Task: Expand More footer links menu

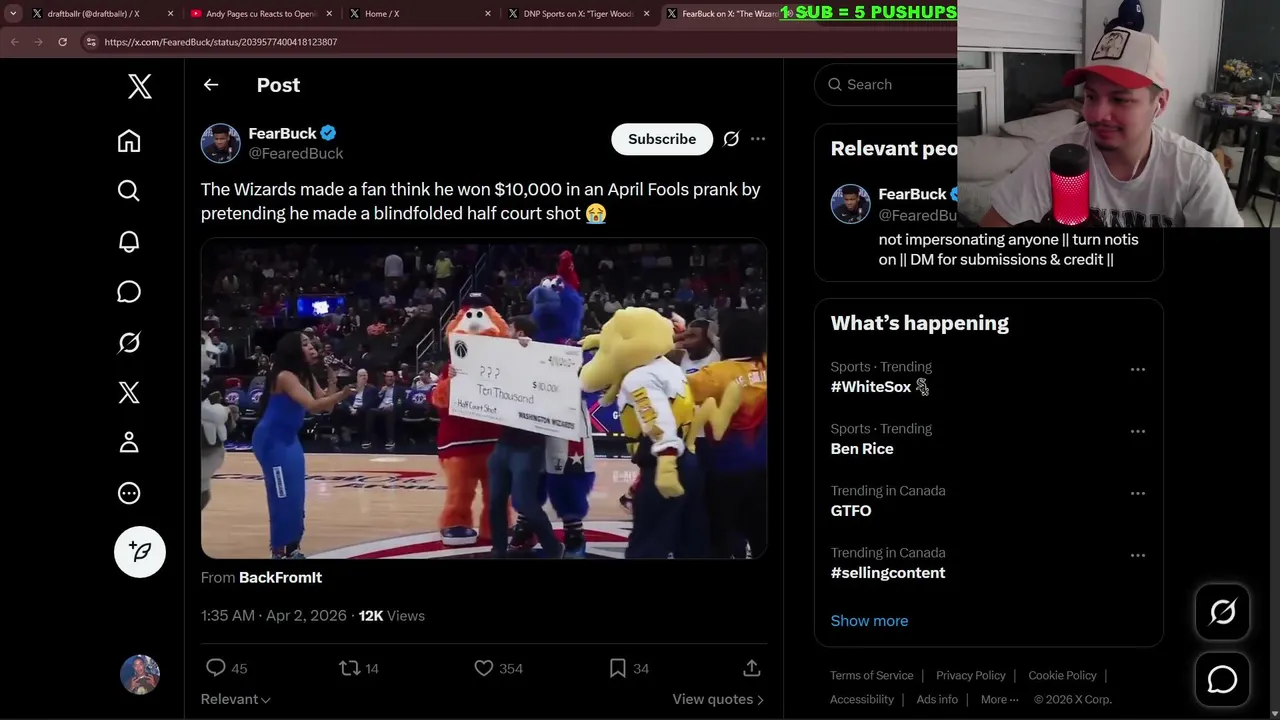Action: tap(1000, 699)
